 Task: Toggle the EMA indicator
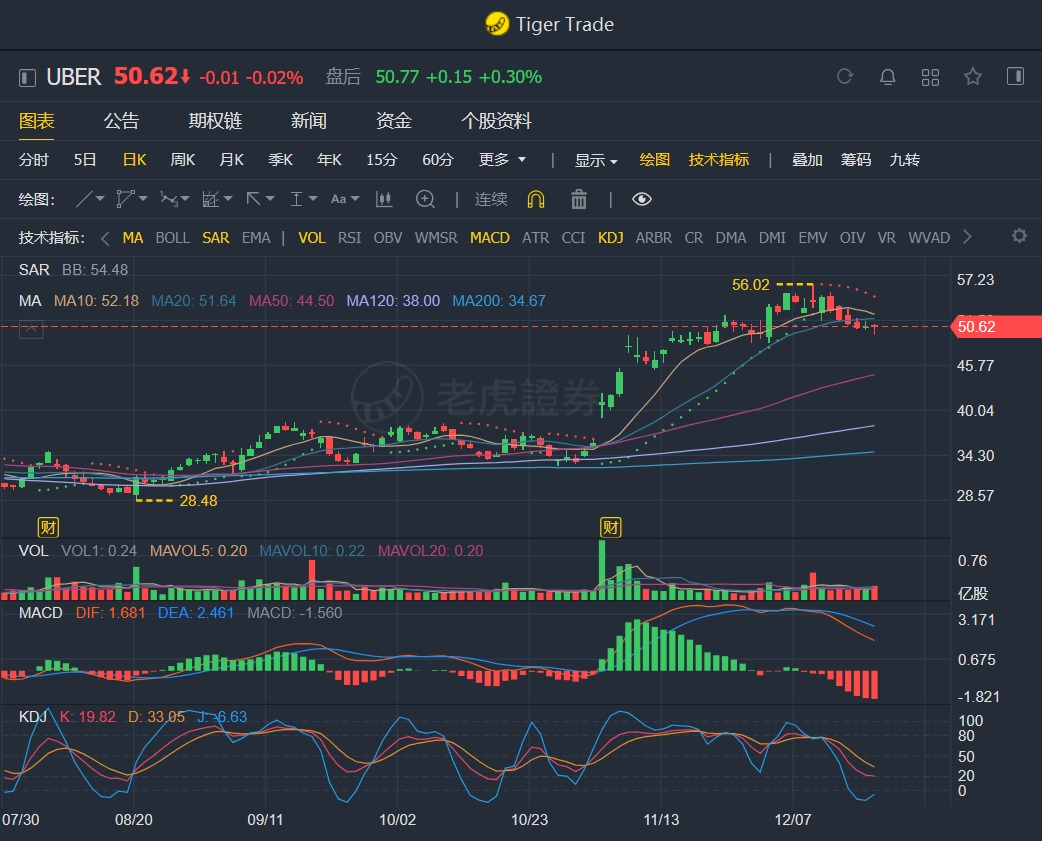[x=256, y=238]
